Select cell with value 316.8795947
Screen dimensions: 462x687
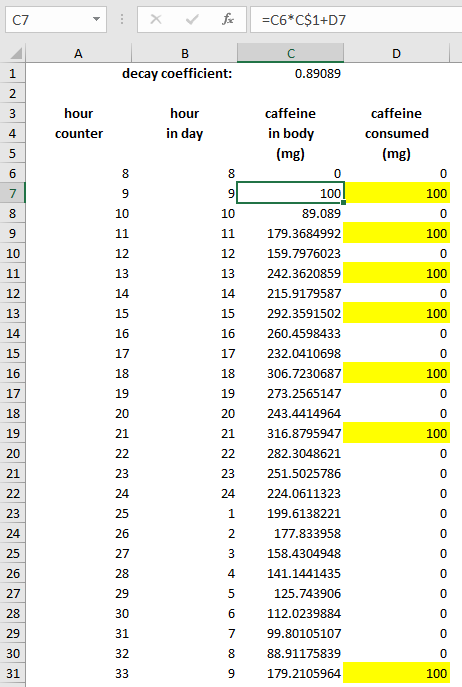(x=291, y=433)
